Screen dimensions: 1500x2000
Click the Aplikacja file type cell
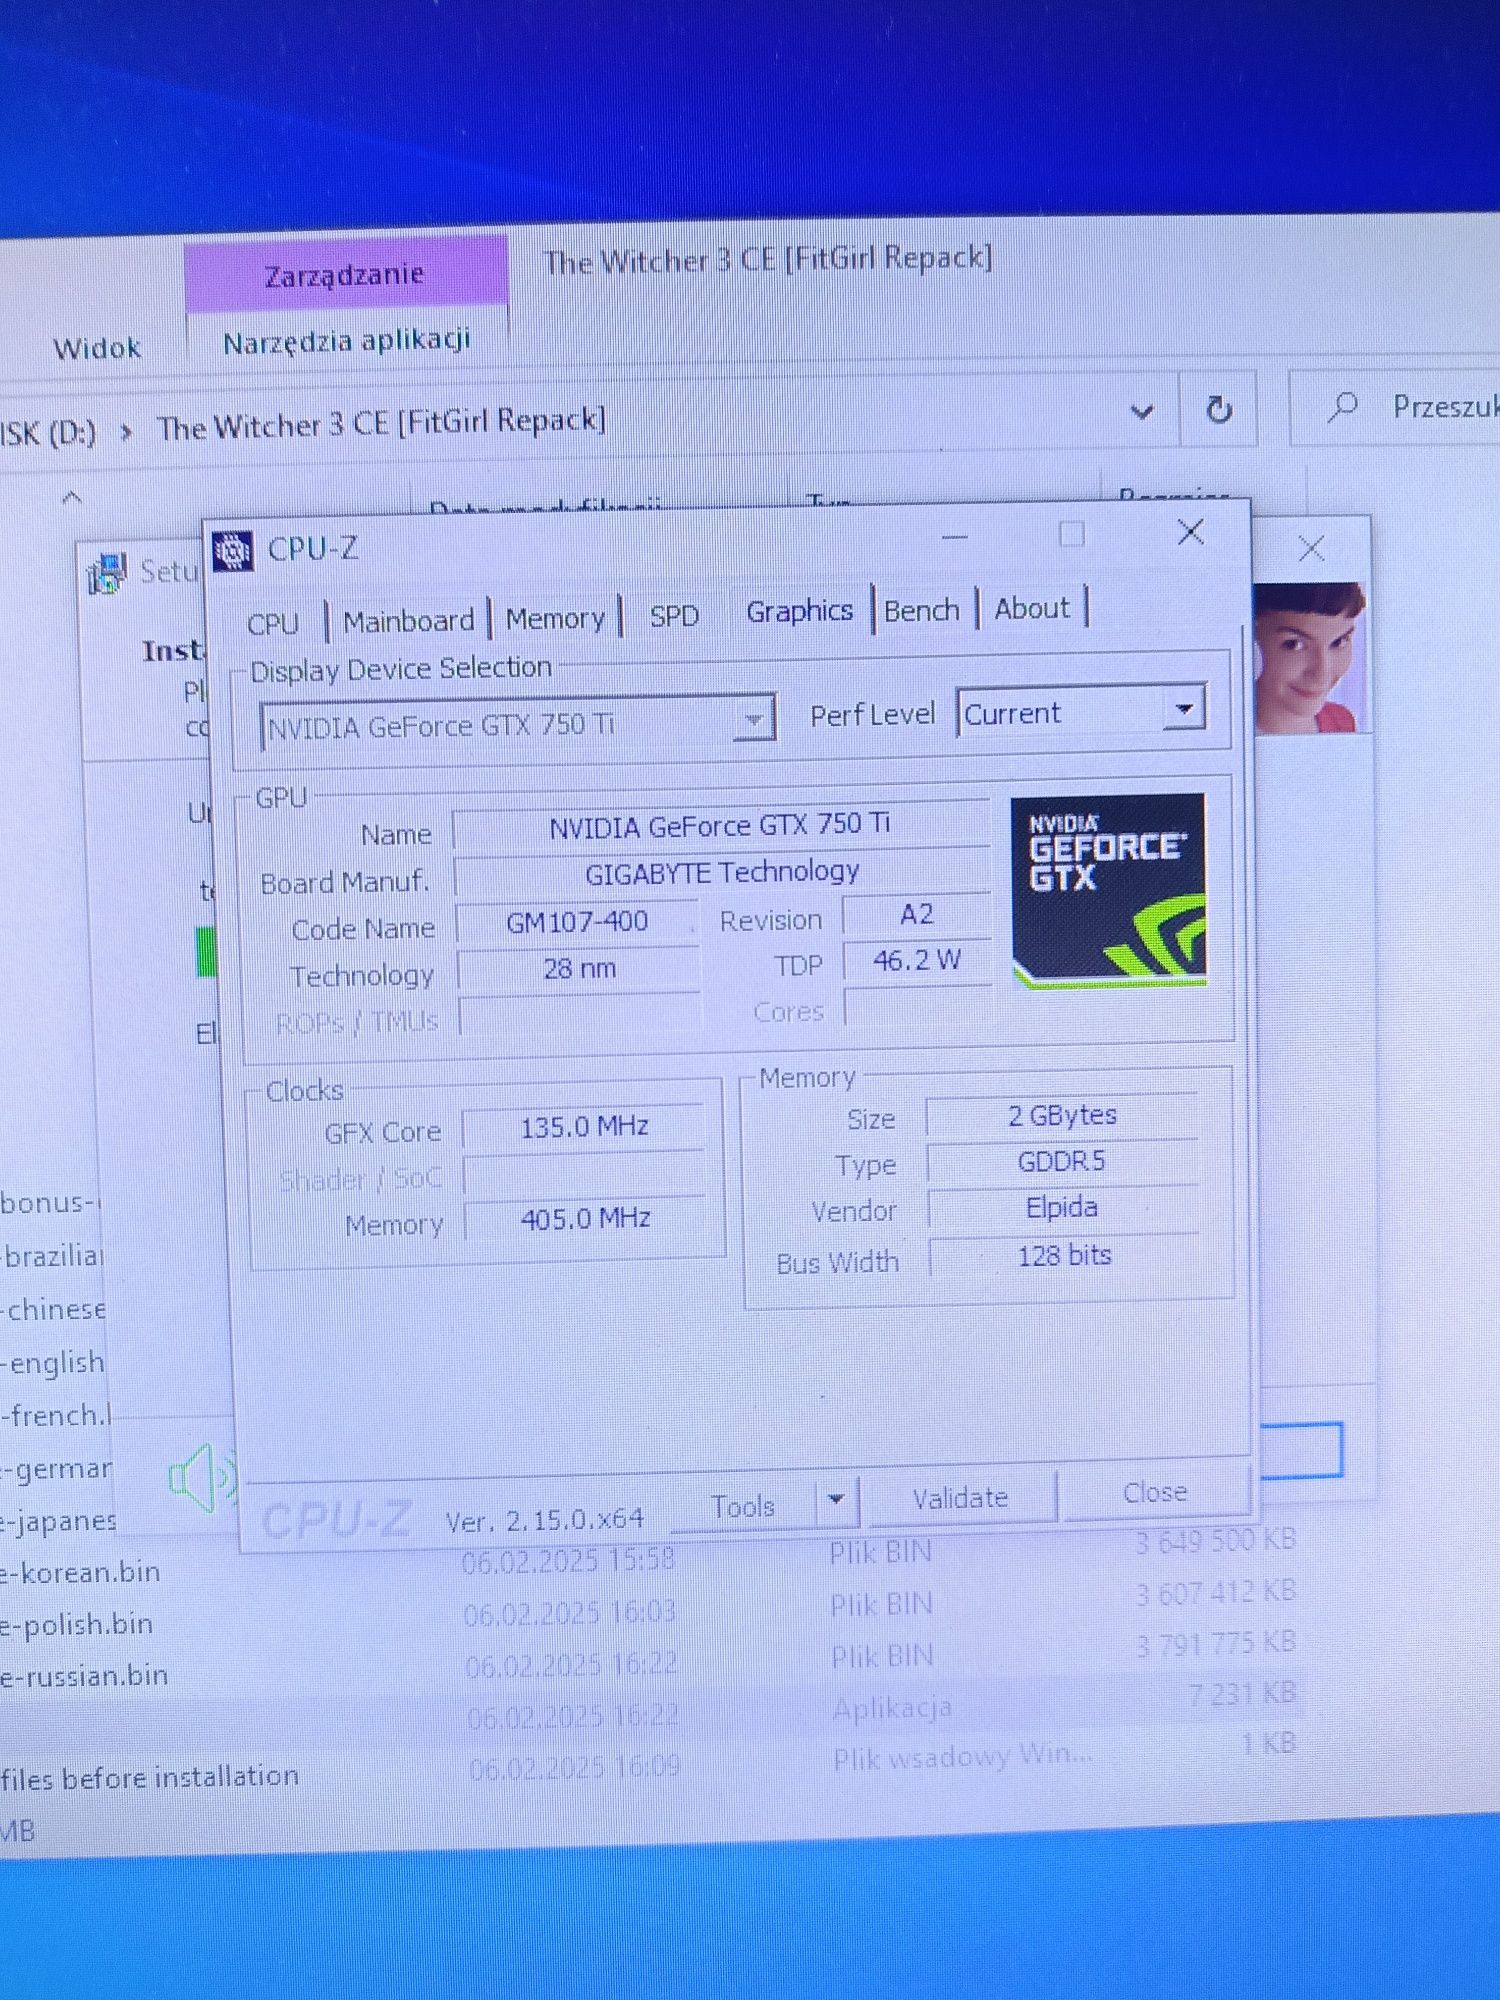(892, 1709)
